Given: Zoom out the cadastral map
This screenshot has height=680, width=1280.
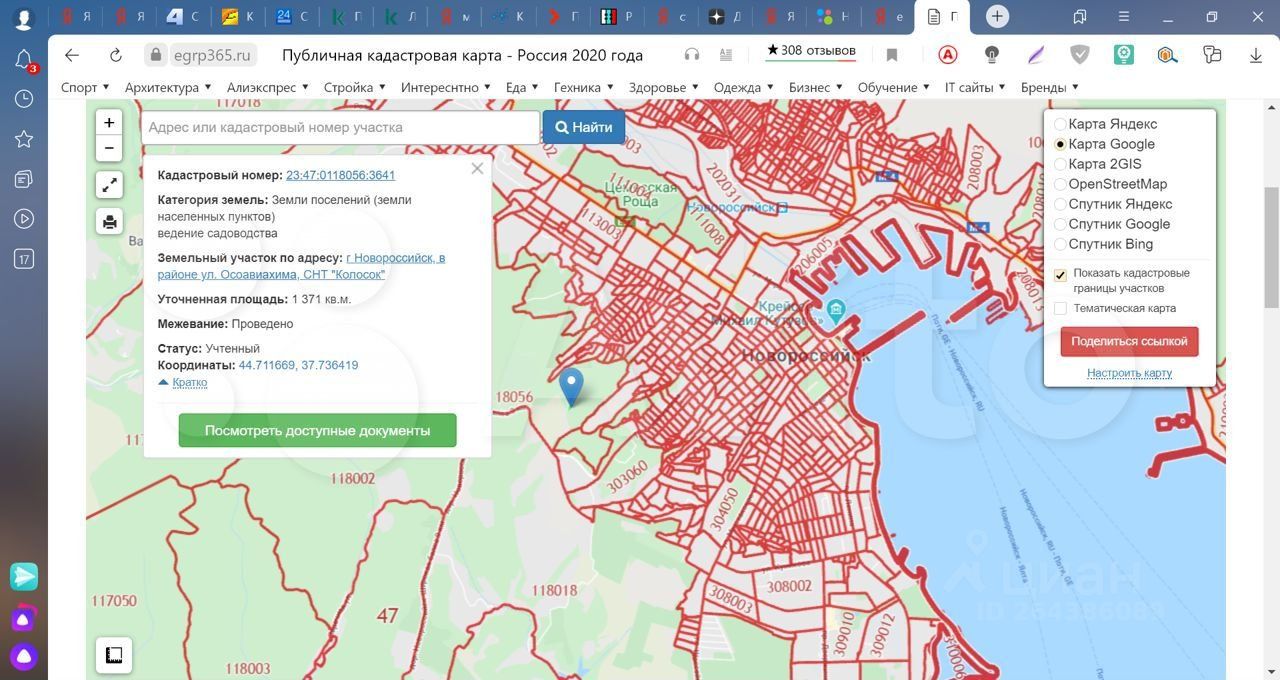Looking at the screenshot, I should coord(109,148).
